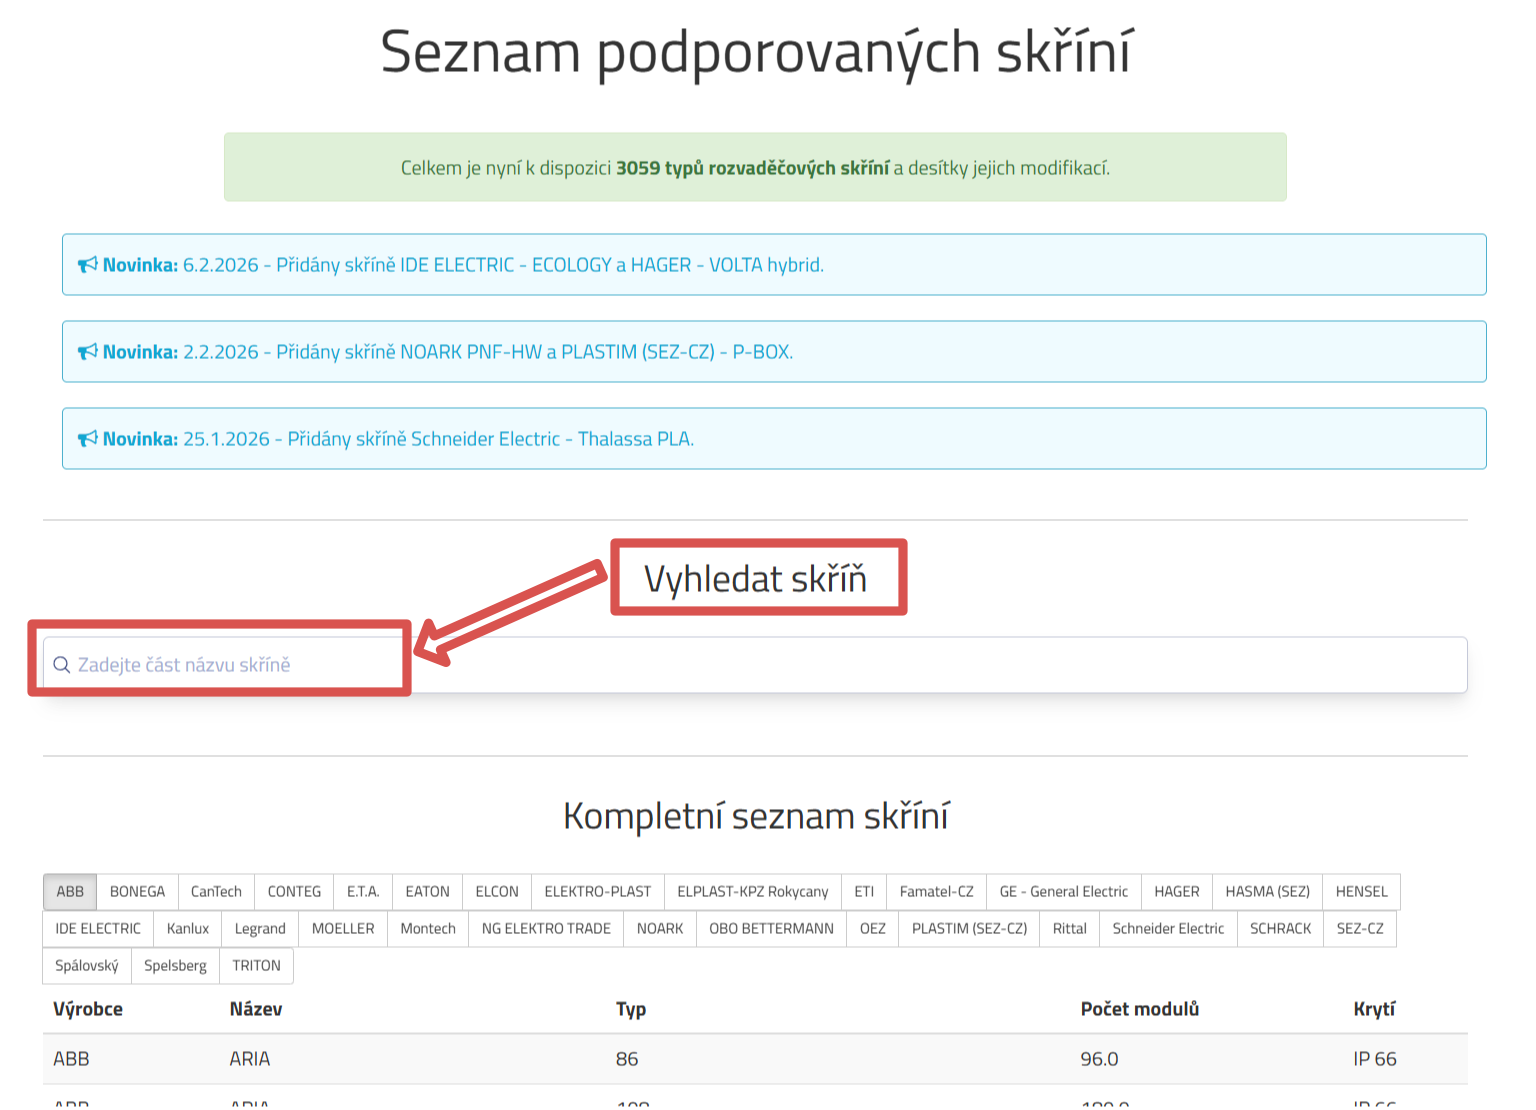Image resolution: width=1536 pixels, height=1110 pixels.
Task: Choose the TRITON manufacturer tab
Action: (x=256, y=965)
